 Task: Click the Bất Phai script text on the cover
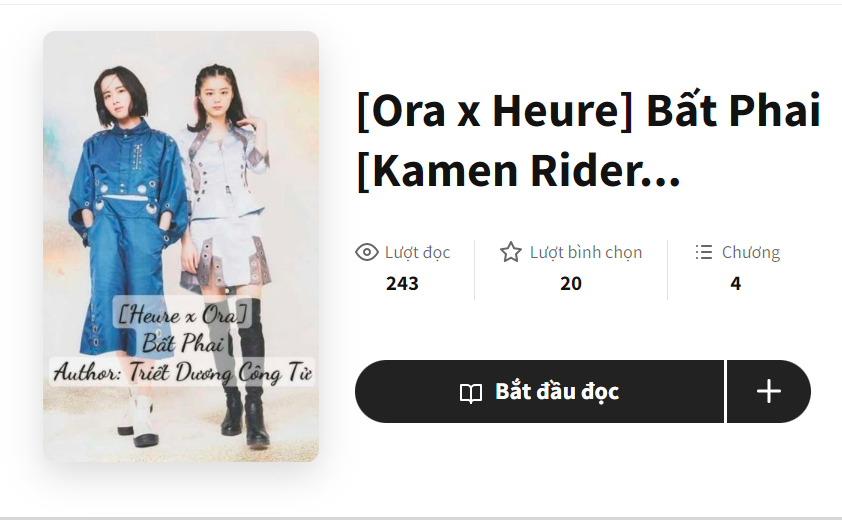pyautogui.click(x=183, y=343)
